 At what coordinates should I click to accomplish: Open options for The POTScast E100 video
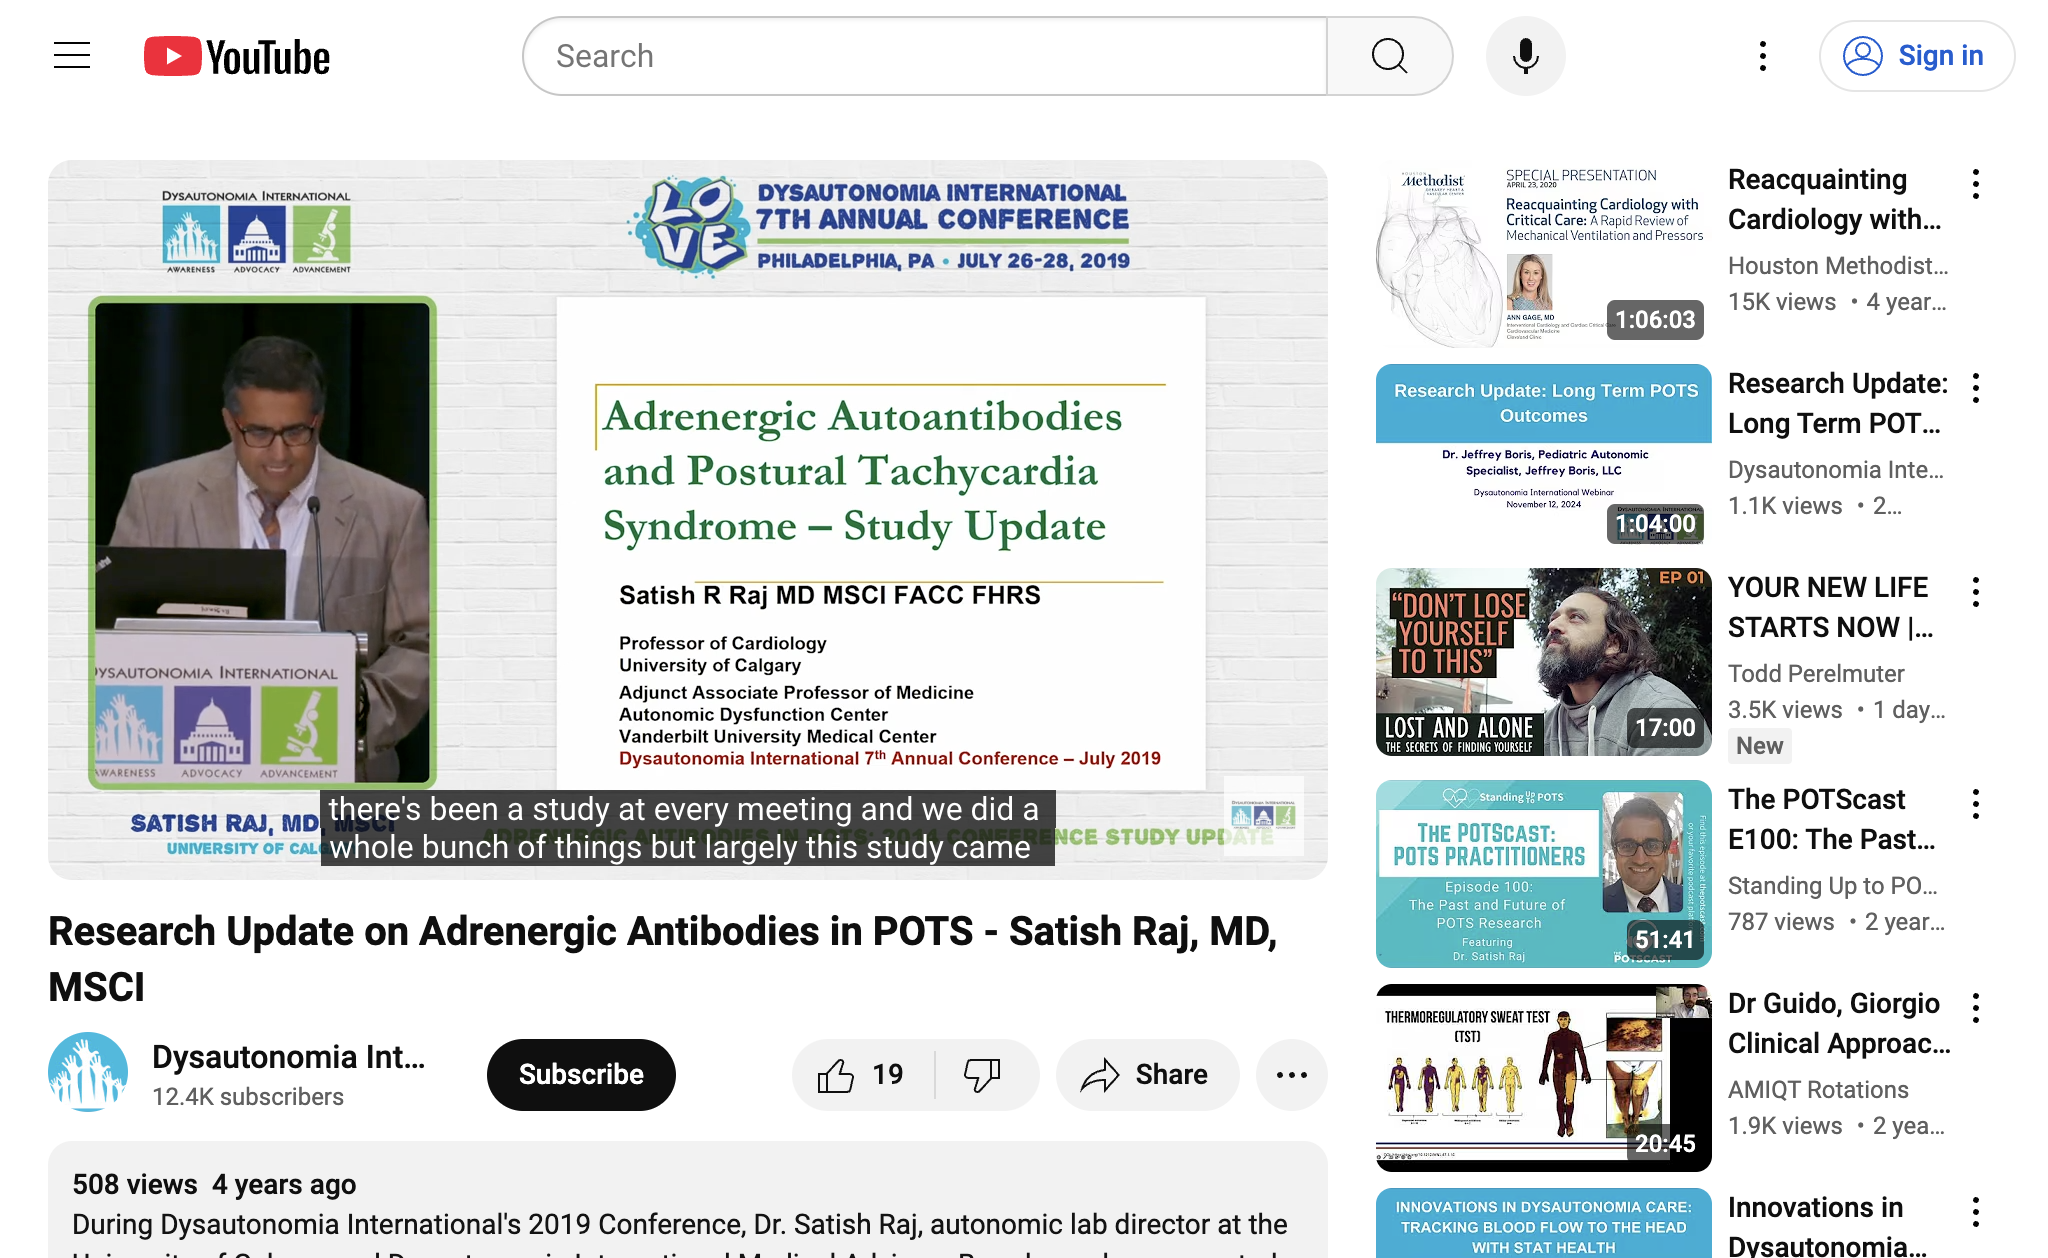(x=1976, y=804)
